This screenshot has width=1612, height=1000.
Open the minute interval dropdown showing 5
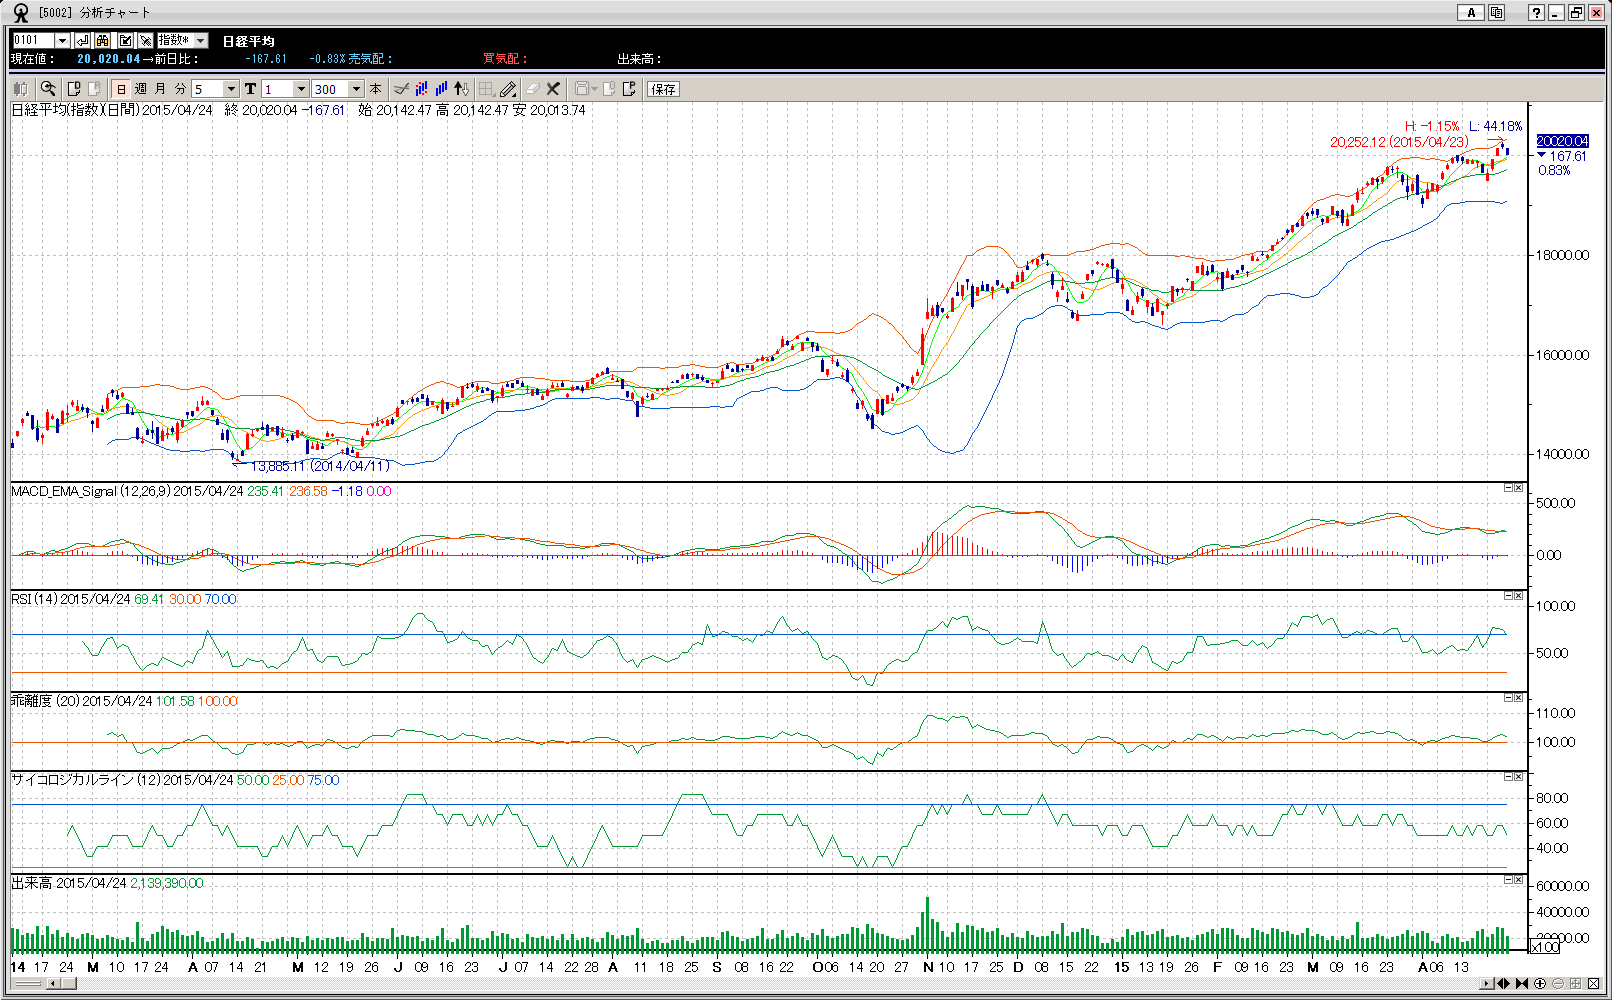[x=231, y=89]
